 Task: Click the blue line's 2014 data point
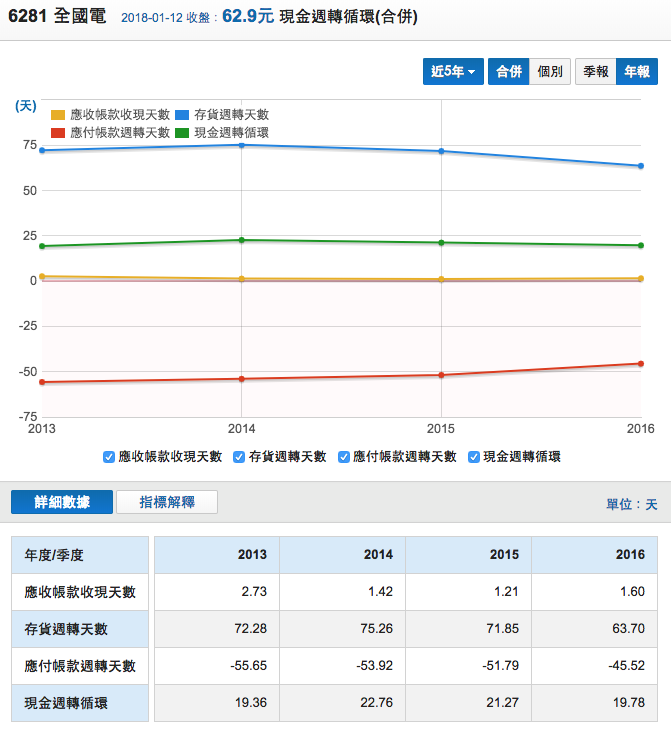pyautogui.click(x=241, y=145)
